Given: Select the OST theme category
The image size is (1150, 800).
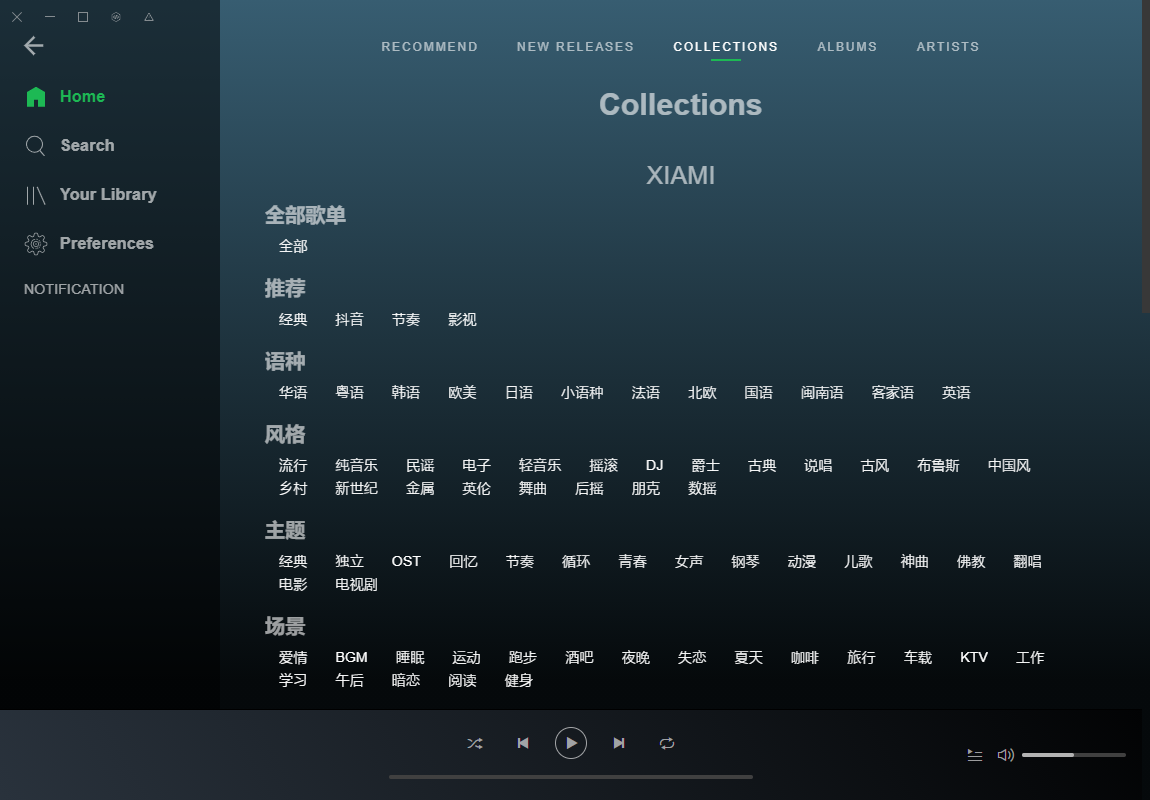Looking at the screenshot, I should (406, 562).
